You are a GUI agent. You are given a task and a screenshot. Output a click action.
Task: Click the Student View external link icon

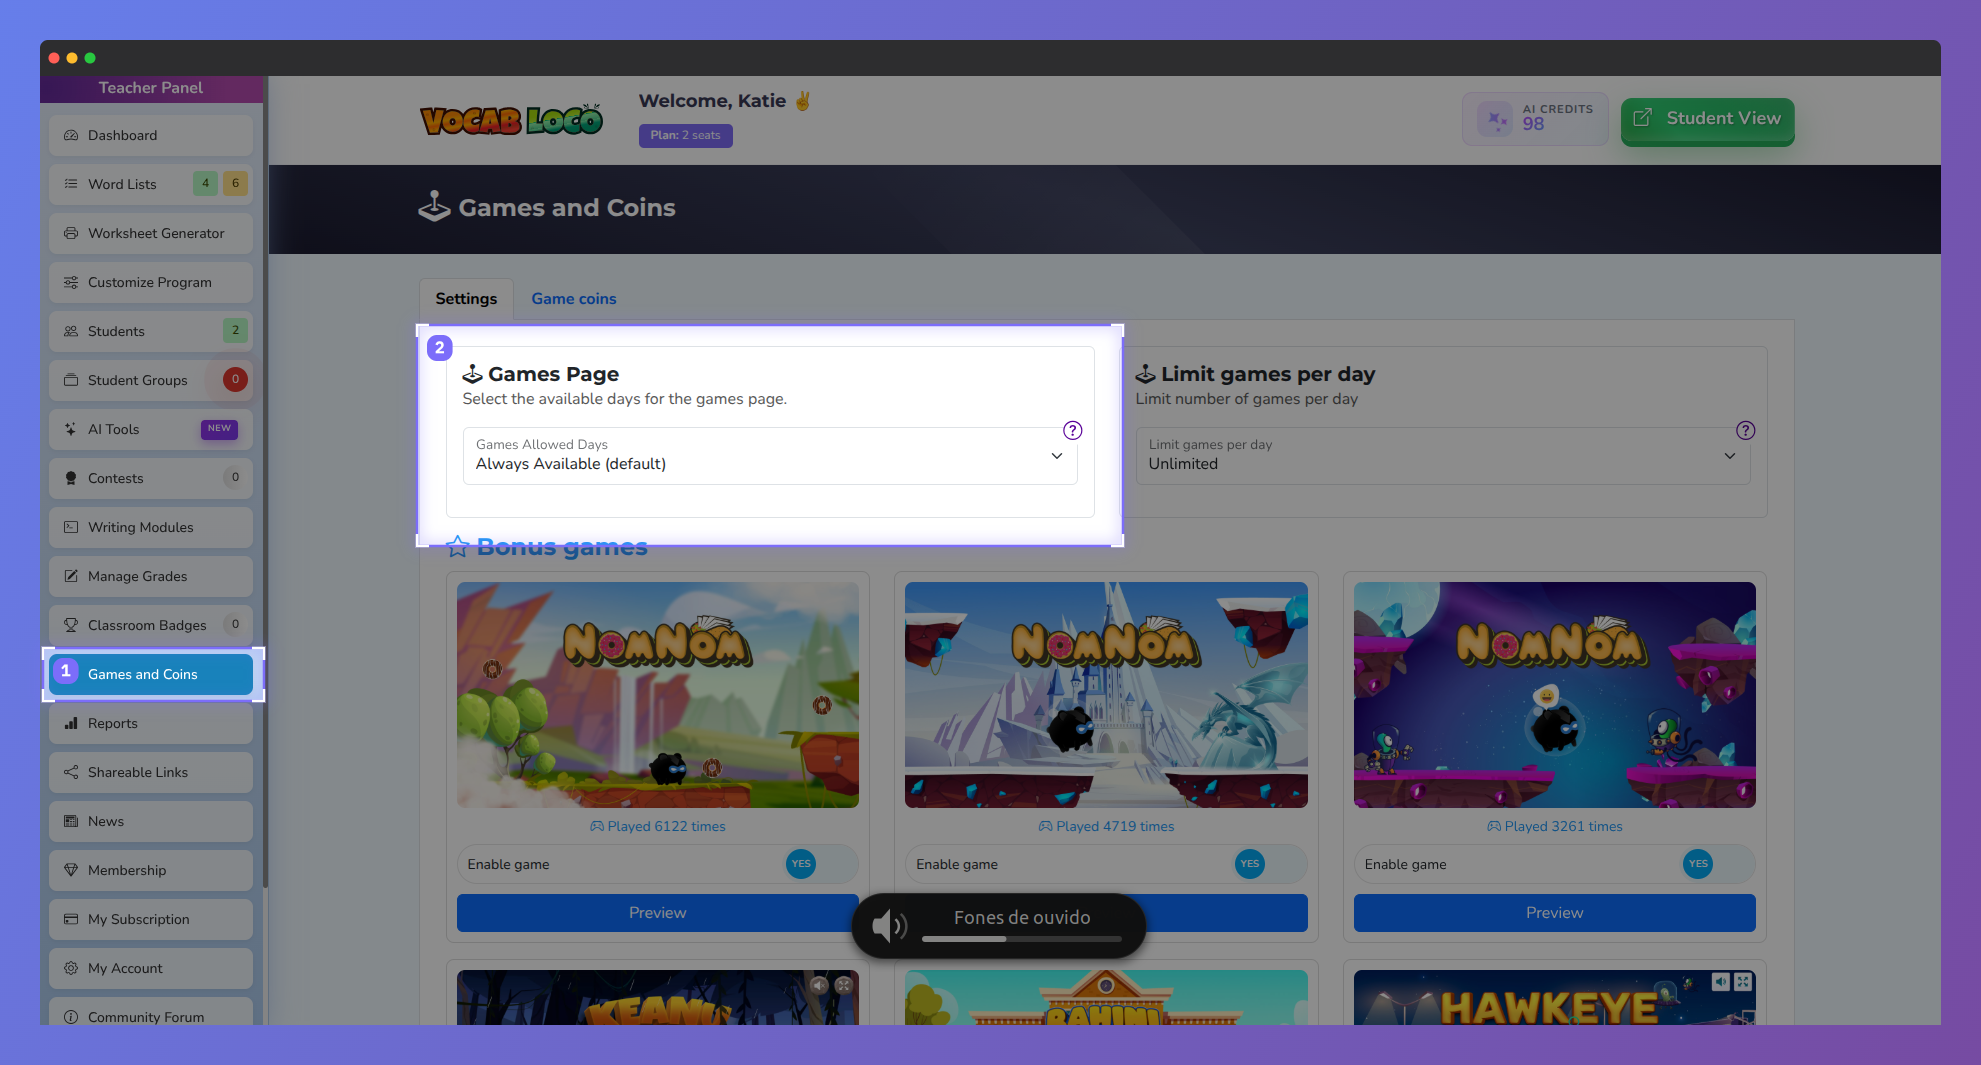pos(1642,118)
